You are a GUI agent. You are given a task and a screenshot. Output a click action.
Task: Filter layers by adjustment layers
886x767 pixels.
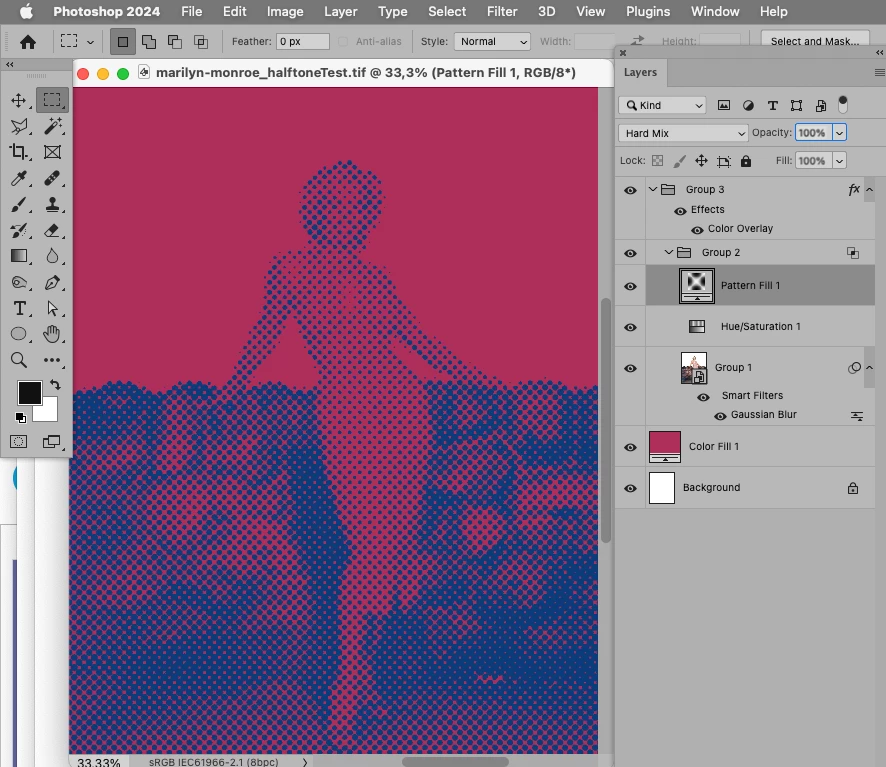pos(748,105)
